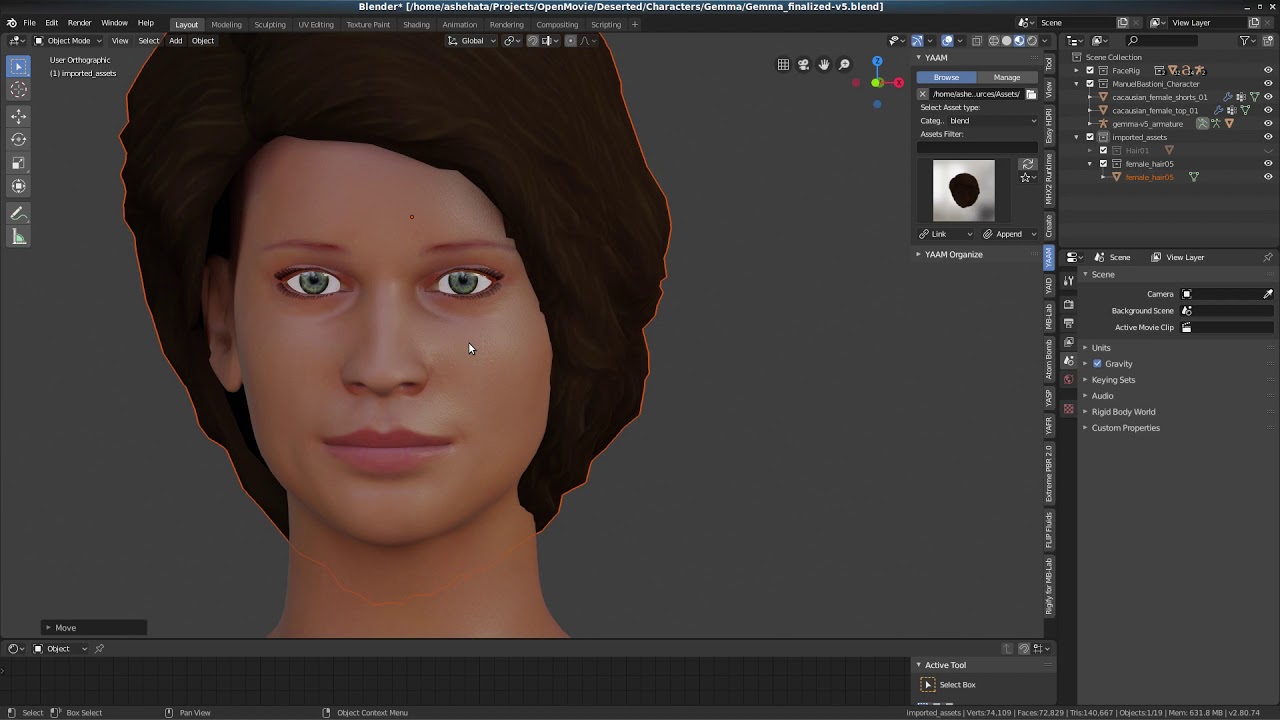Open the File menu

[30, 23]
